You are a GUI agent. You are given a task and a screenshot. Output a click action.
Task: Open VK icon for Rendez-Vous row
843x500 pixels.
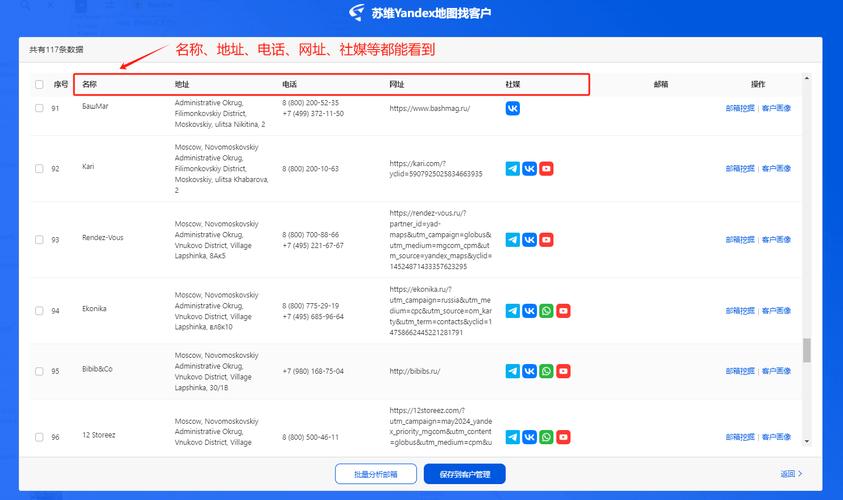tap(530, 240)
